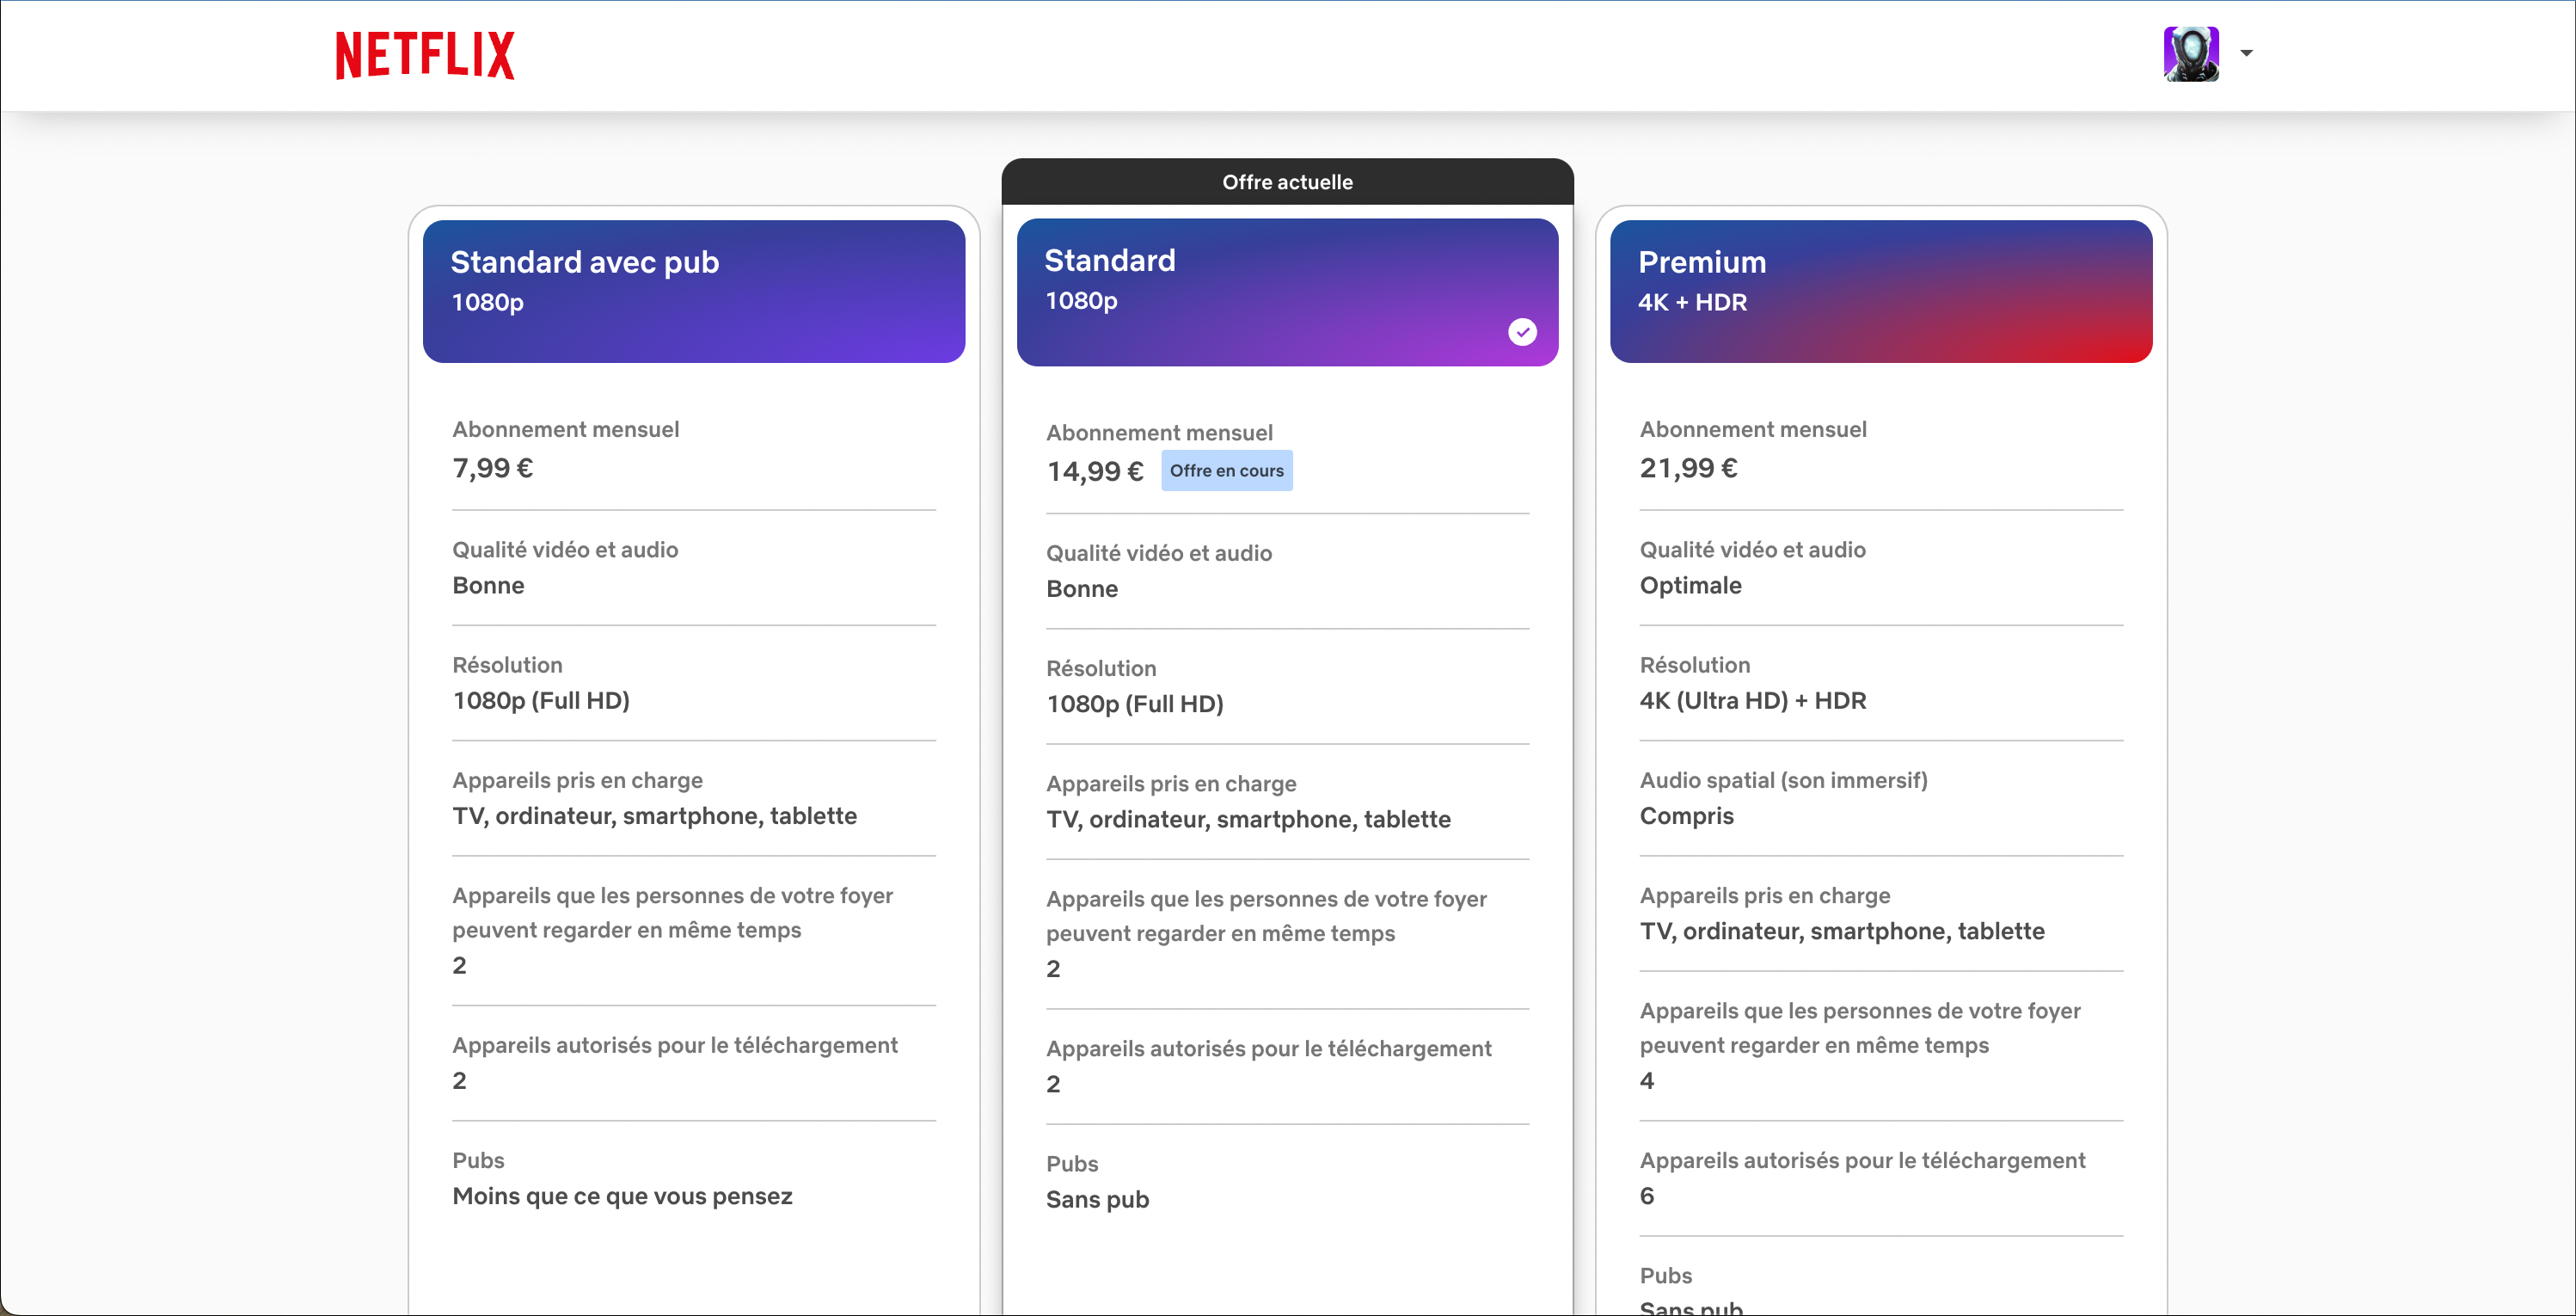The image size is (2576, 1316).
Task: Click the Offre actuelle banner
Action: pos(1287,182)
